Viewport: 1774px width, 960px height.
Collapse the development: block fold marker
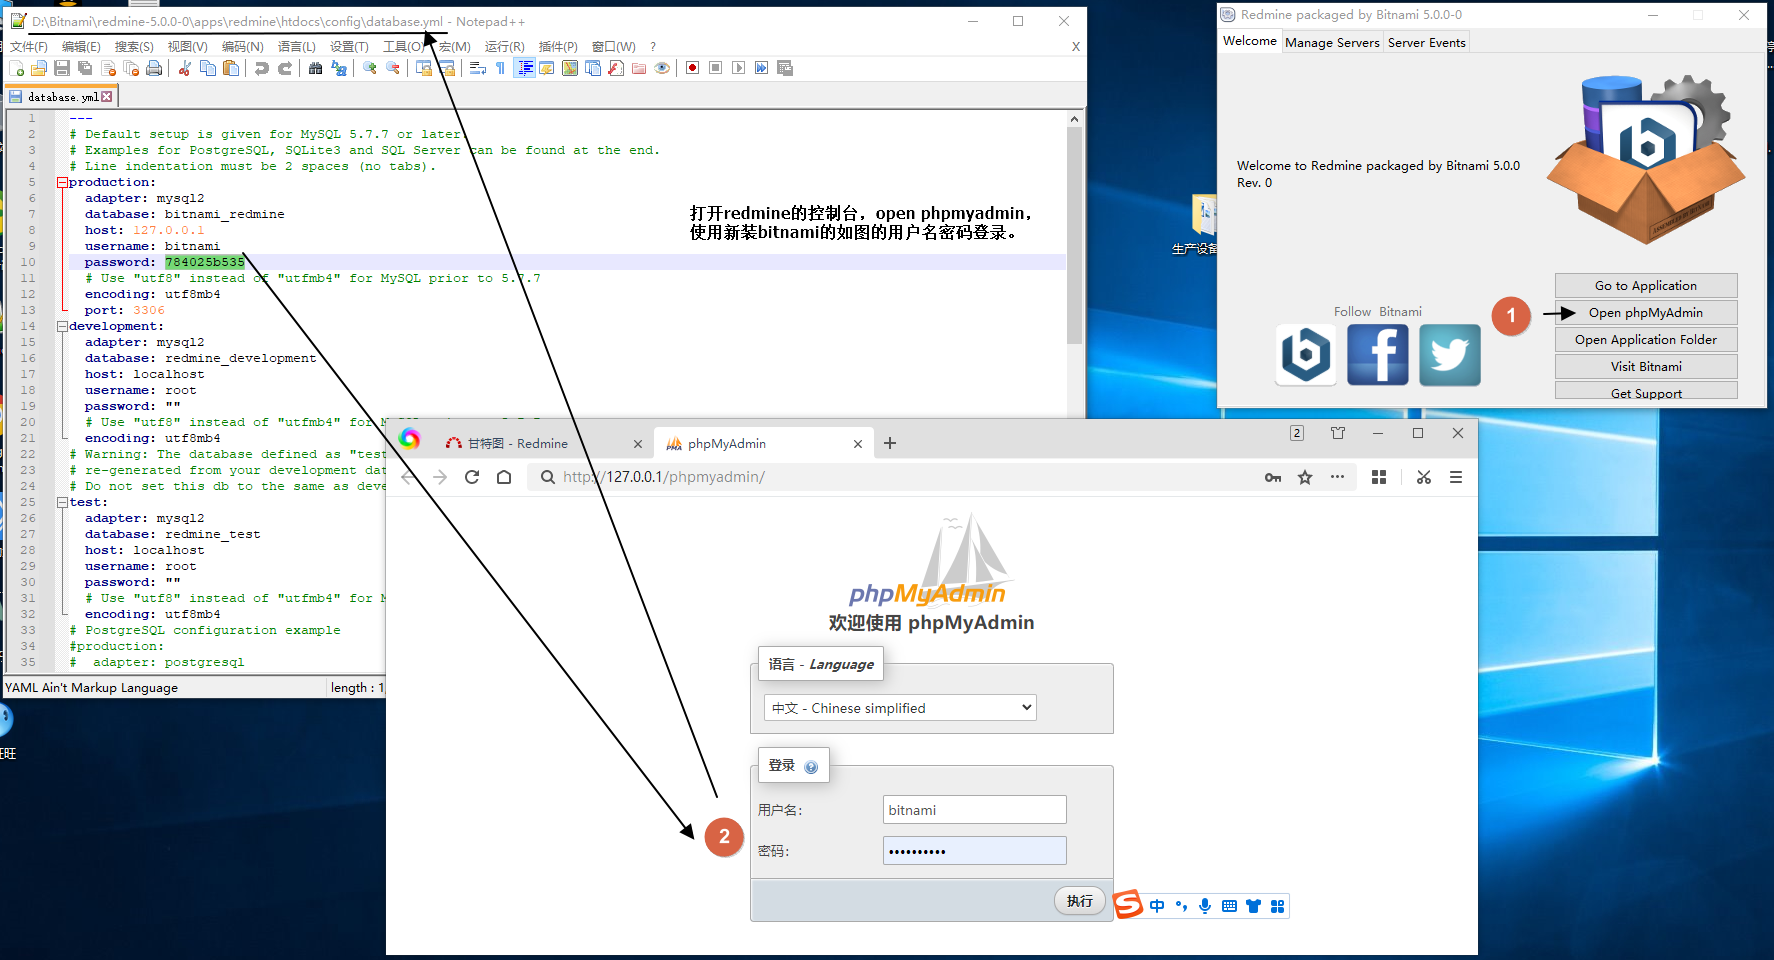click(x=62, y=326)
